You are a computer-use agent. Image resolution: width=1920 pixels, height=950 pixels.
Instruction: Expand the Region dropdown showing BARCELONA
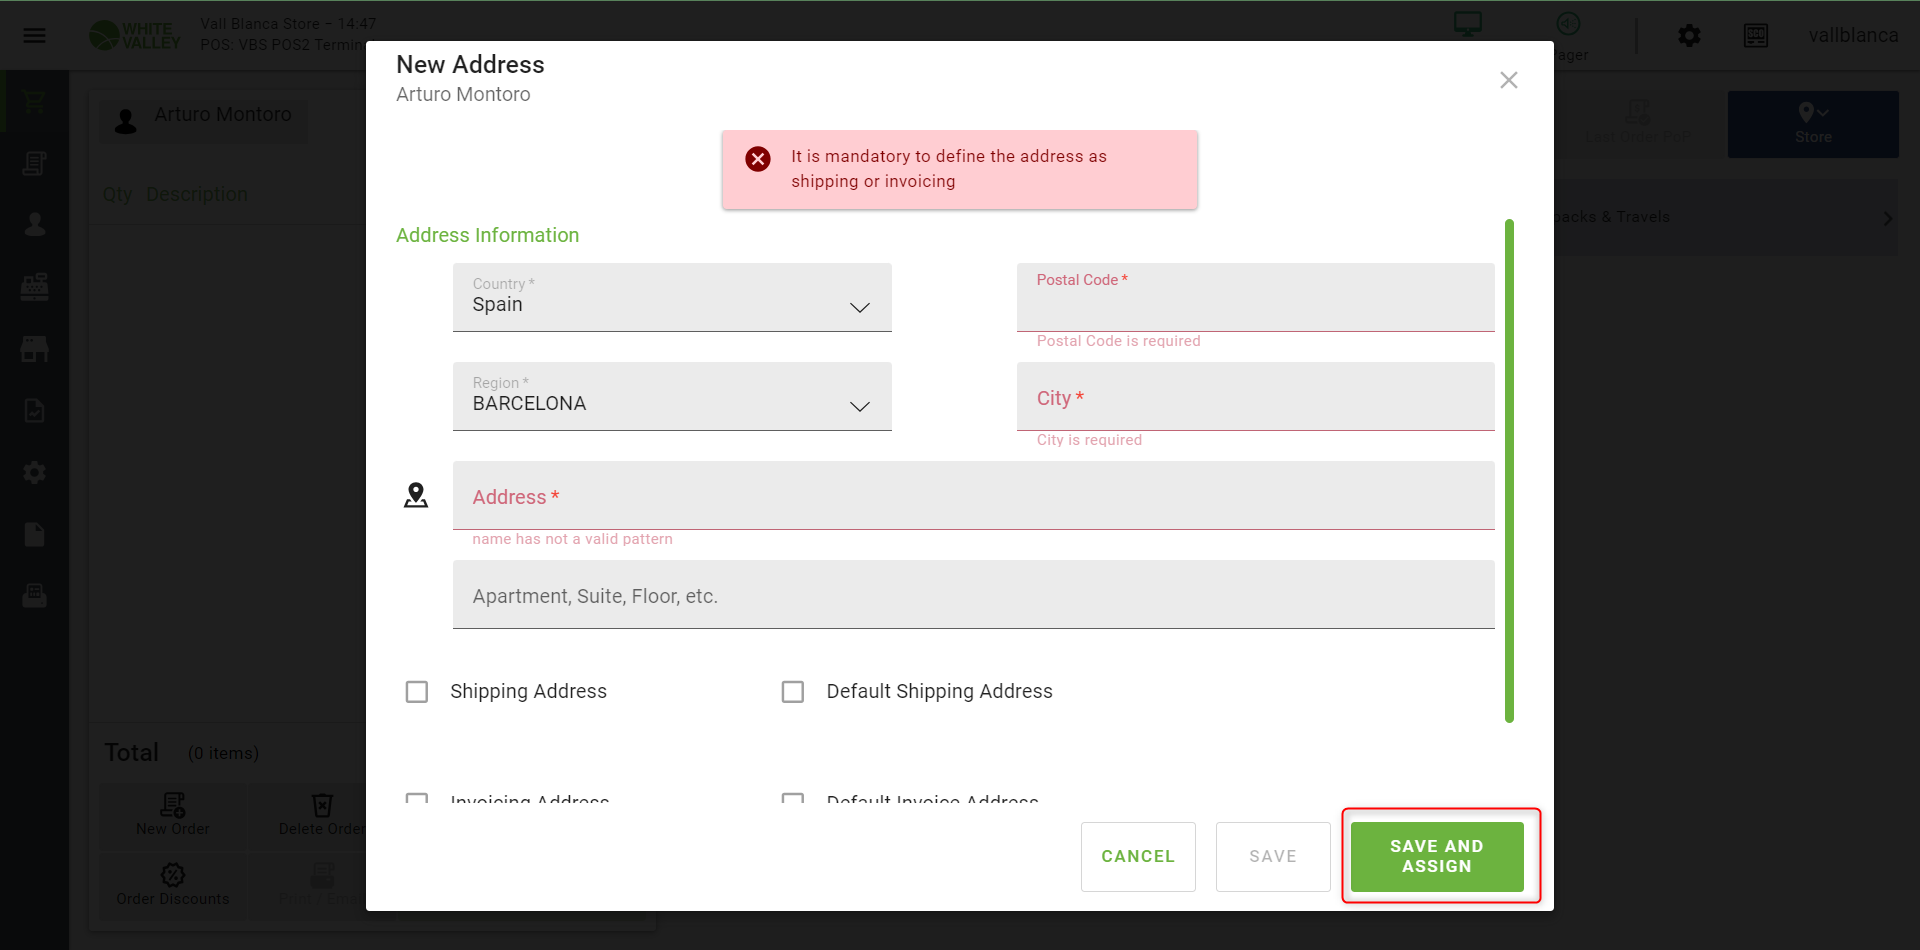click(671, 396)
